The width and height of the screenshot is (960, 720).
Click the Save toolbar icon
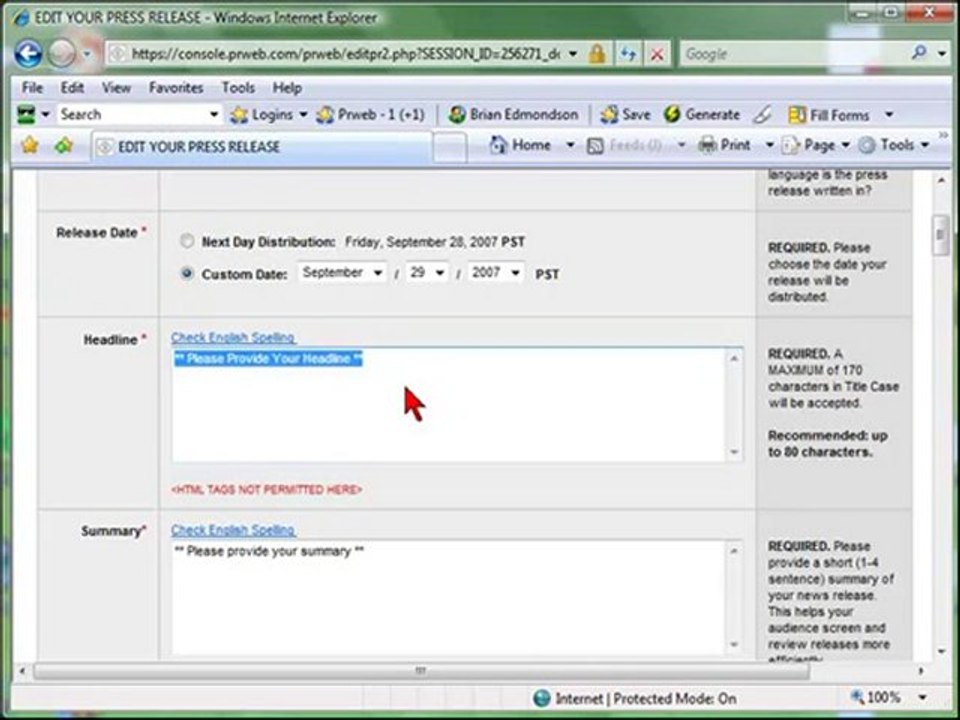625,114
